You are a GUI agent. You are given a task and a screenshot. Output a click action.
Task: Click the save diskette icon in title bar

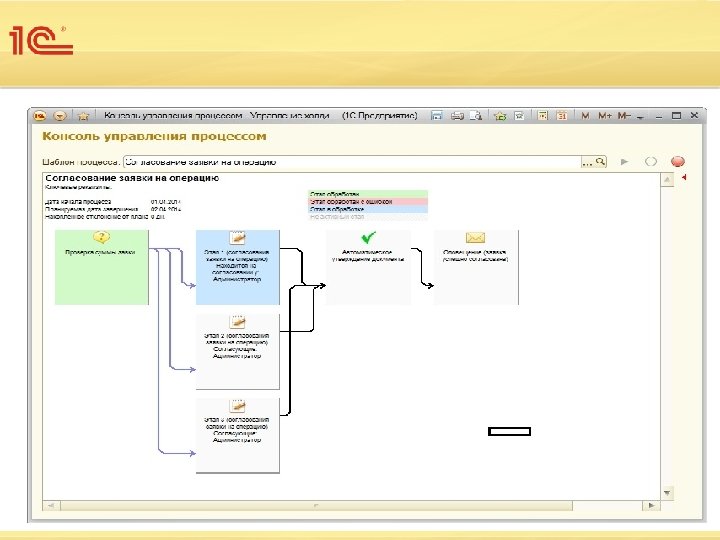click(437, 116)
